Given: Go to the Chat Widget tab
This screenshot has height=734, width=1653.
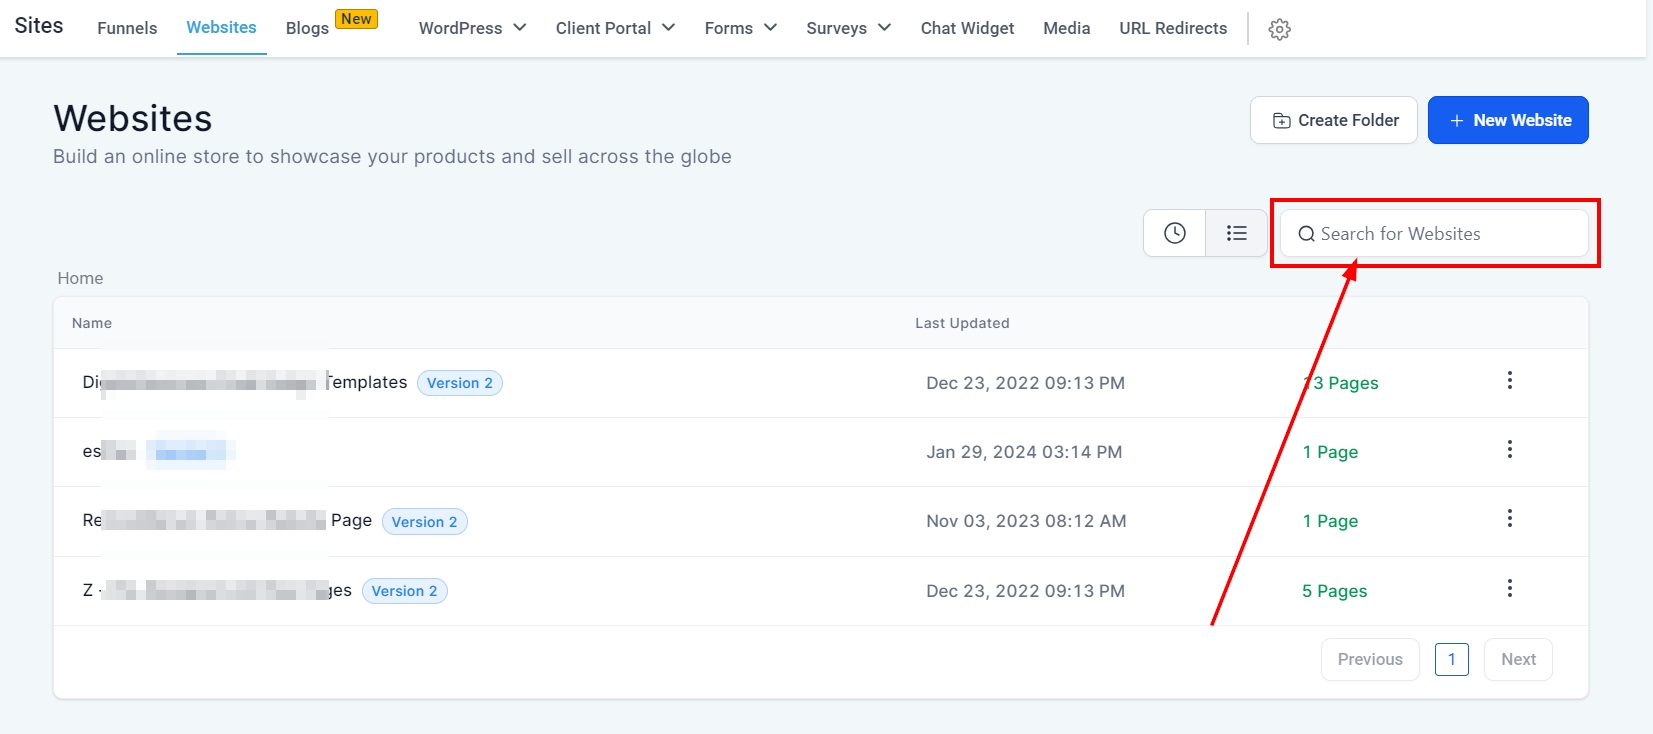Looking at the screenshot, I should coord(967,28).
